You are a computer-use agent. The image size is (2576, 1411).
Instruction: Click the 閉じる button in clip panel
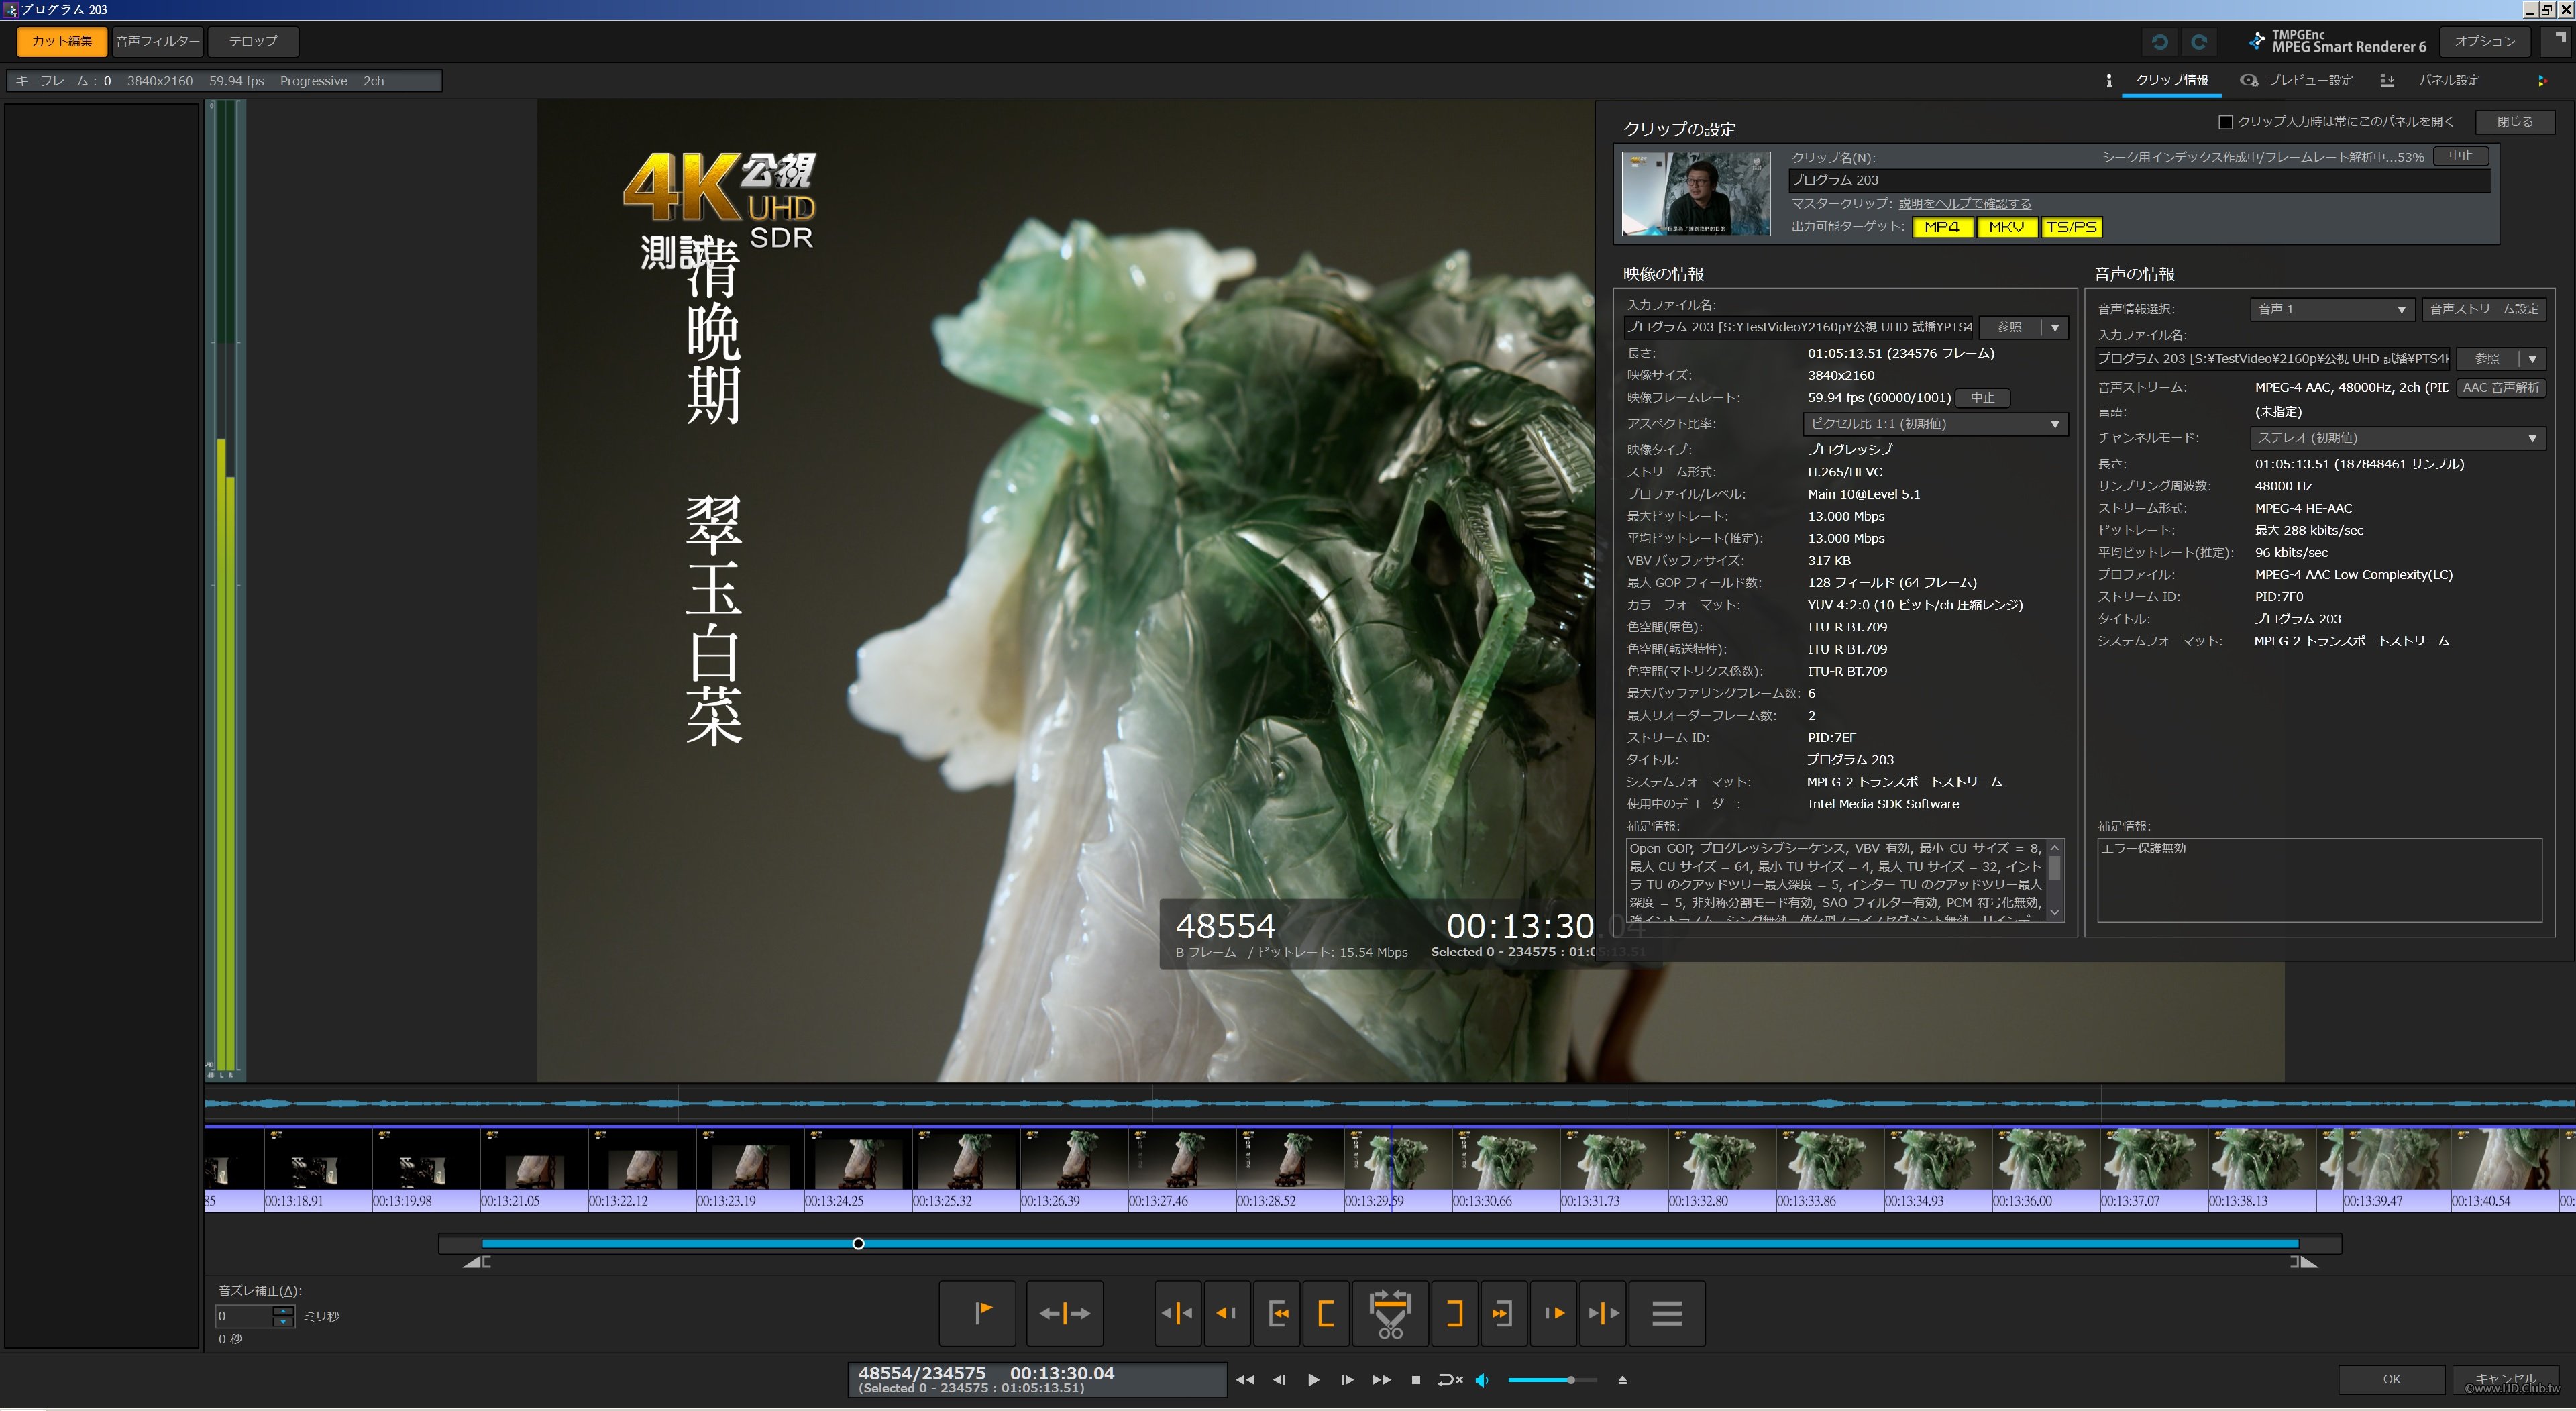point(2514,122)
